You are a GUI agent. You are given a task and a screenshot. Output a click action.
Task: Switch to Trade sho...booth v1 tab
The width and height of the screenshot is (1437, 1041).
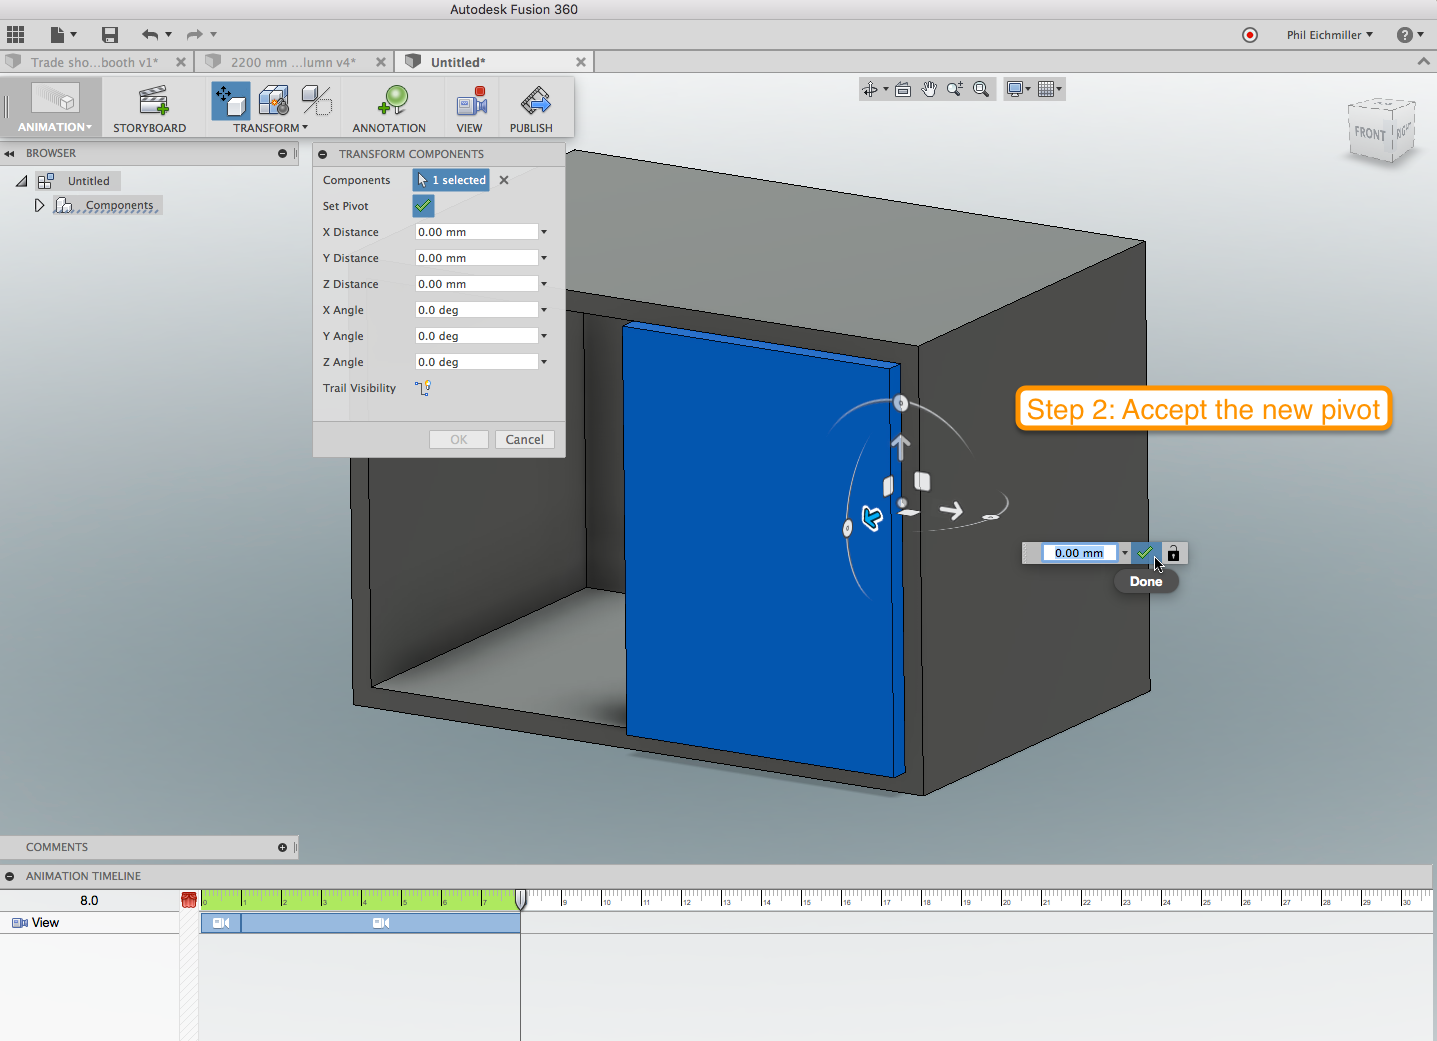click(x=94, y=62)
